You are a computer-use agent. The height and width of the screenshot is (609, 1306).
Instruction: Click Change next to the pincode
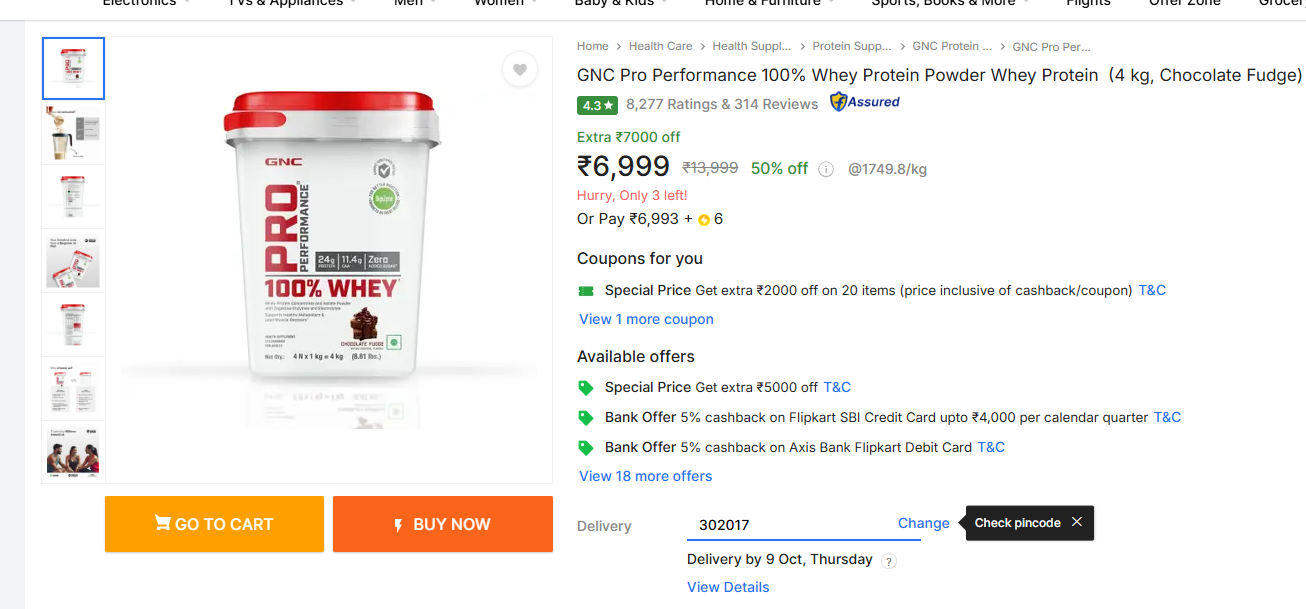tap(923, 523)
